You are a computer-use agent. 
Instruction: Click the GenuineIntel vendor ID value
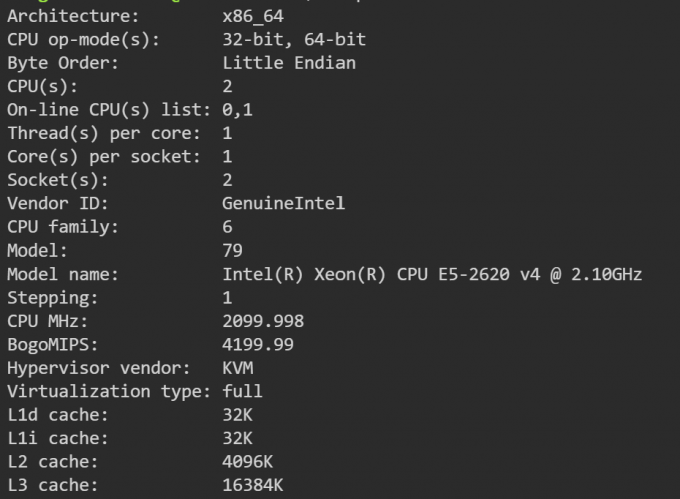click(x=284, y=203)
